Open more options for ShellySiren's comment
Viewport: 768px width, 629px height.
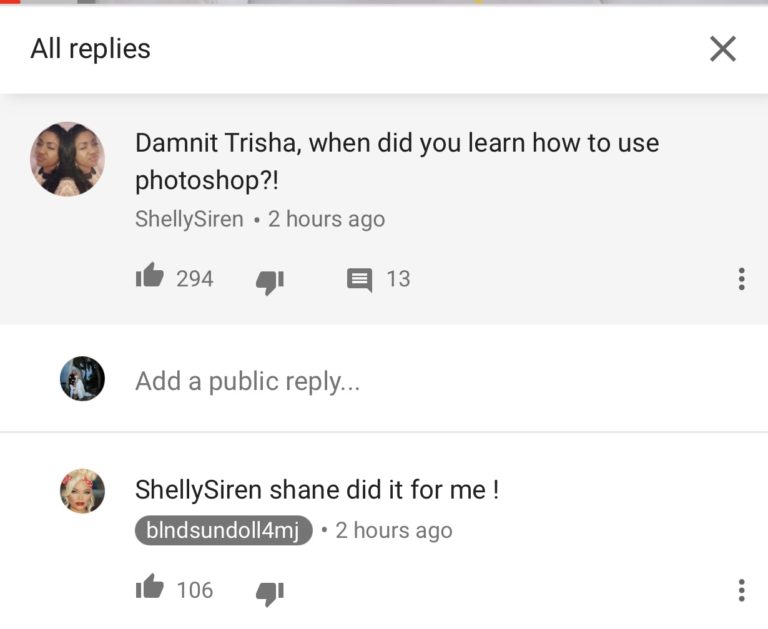(x=741, y=279)
